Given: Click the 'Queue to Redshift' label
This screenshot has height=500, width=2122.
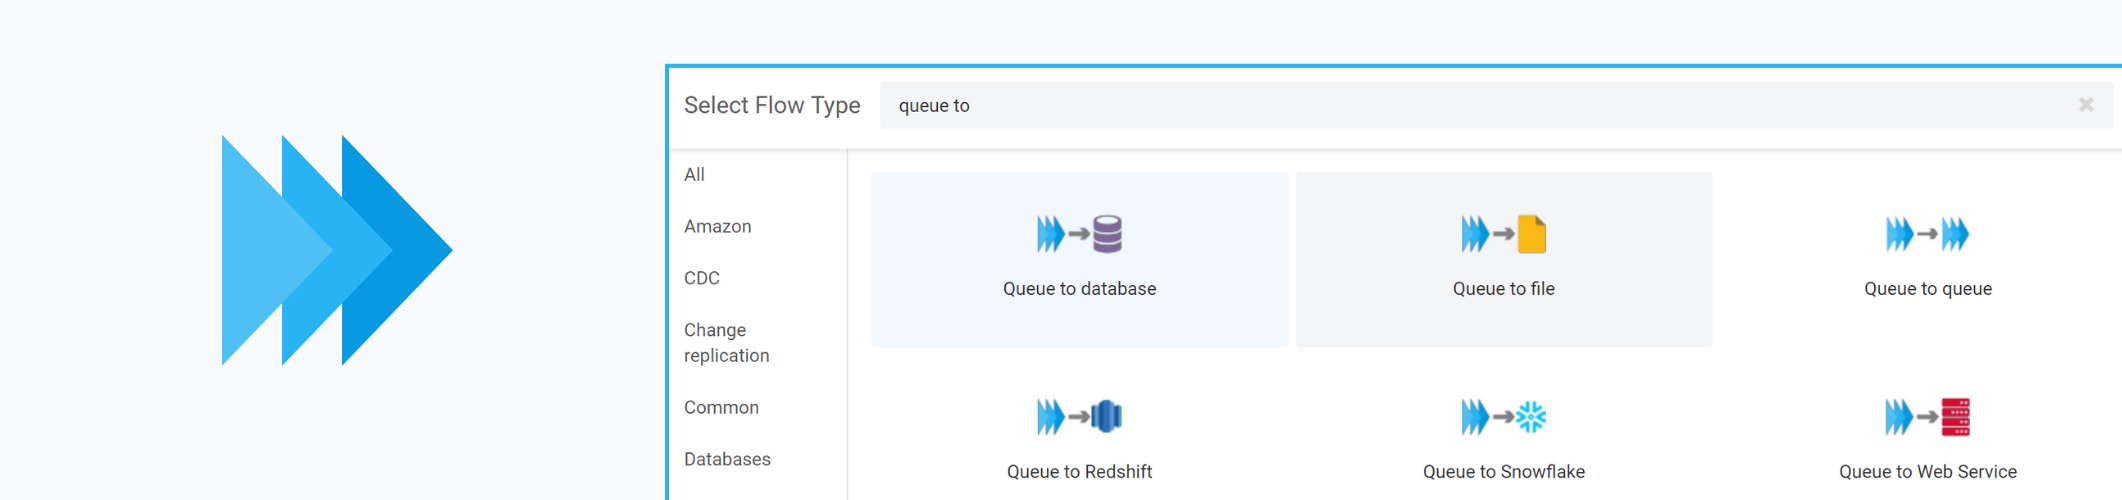Looking at the screenshot, I should (1079, 472).
